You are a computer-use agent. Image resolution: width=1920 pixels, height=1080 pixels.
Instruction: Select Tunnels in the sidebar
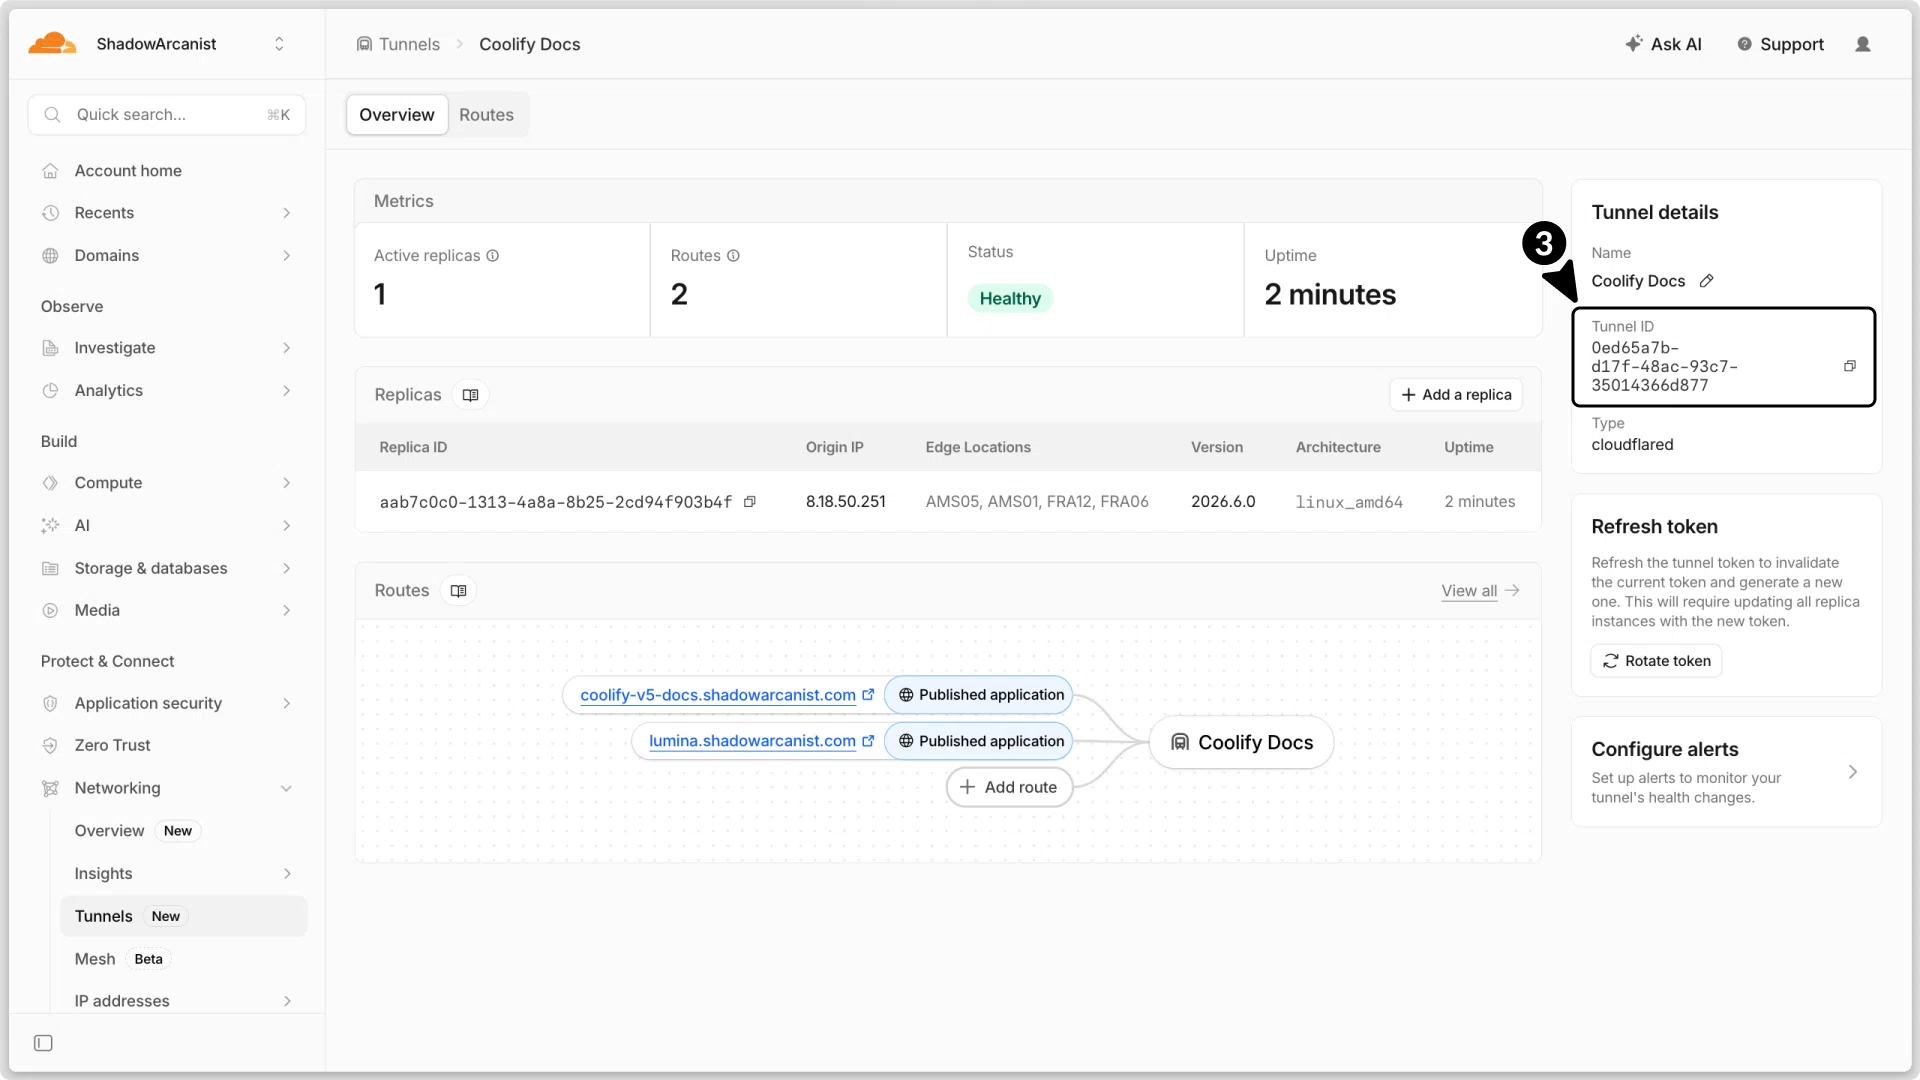pyautogui.click(x=184, y=916)
